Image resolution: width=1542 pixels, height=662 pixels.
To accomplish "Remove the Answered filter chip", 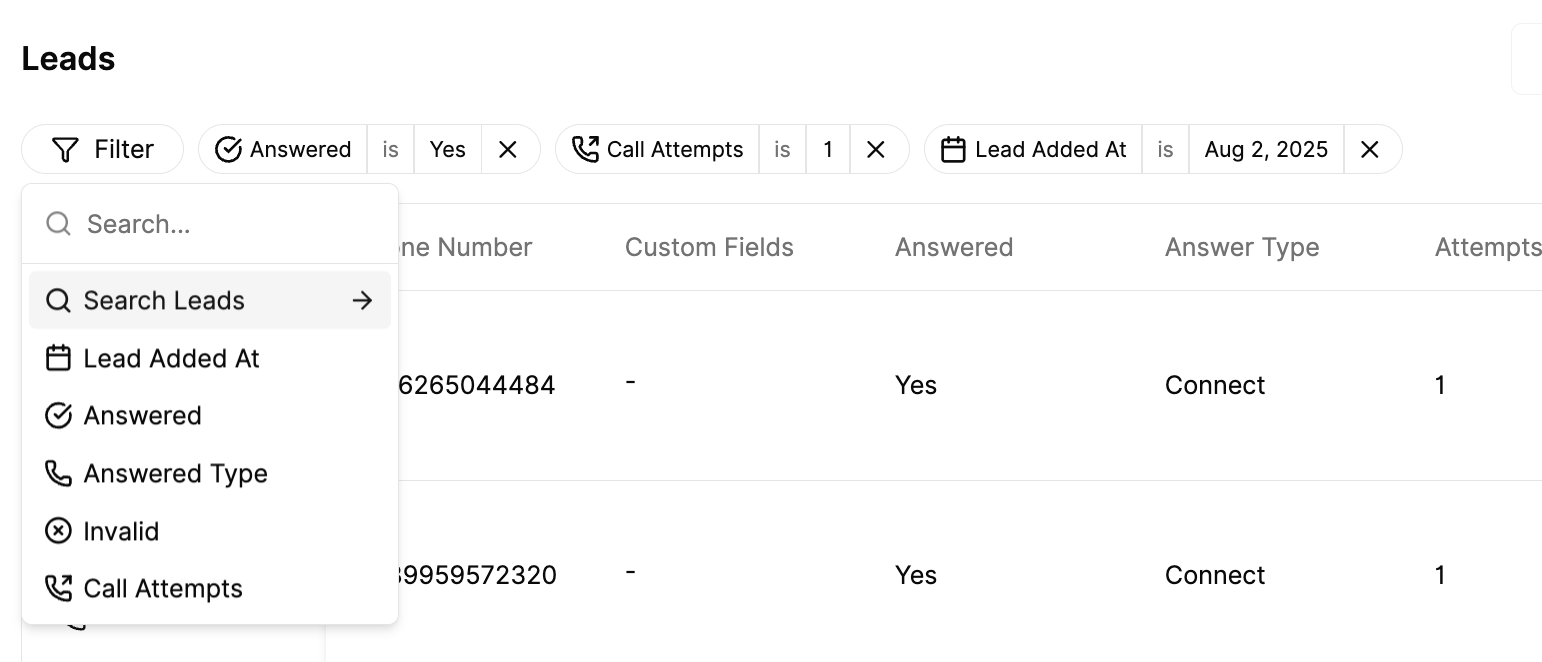I will [x=508, y=150].
